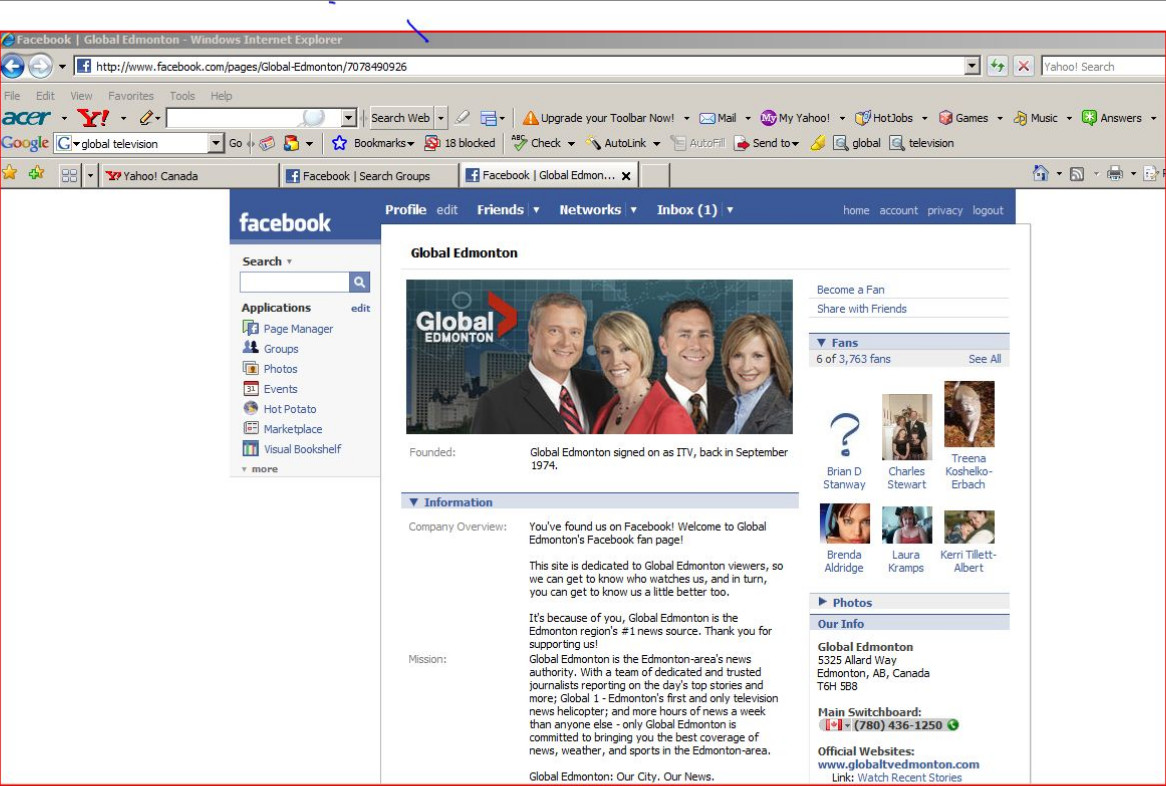1166x786 pixels.
Task: Click the Become a Fan link
Action: tap(850, 290)
